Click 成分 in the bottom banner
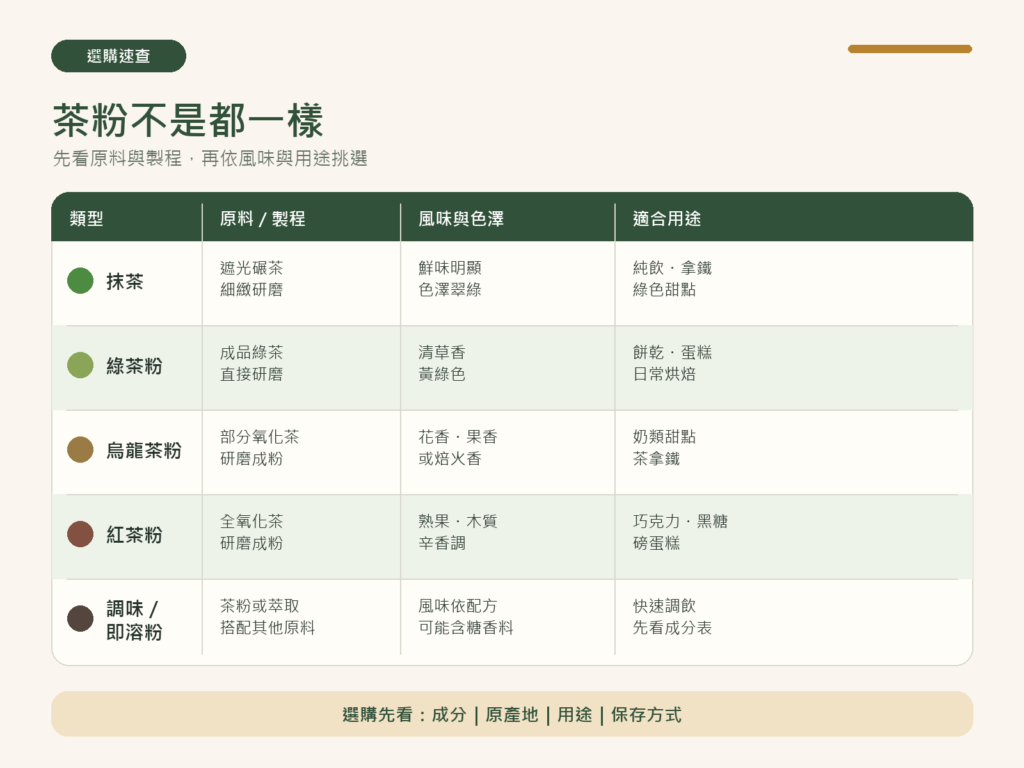This screenshot has width=1024, height=768. click(449, 714)
